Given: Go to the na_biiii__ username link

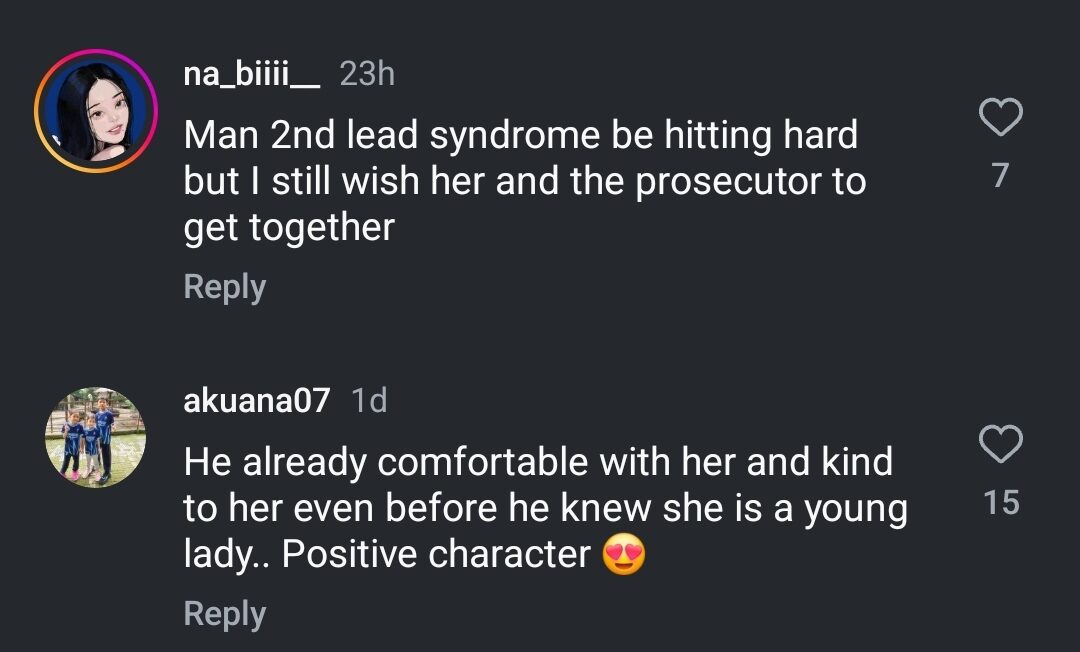Looking at the screenshot, I should [252, 74].
